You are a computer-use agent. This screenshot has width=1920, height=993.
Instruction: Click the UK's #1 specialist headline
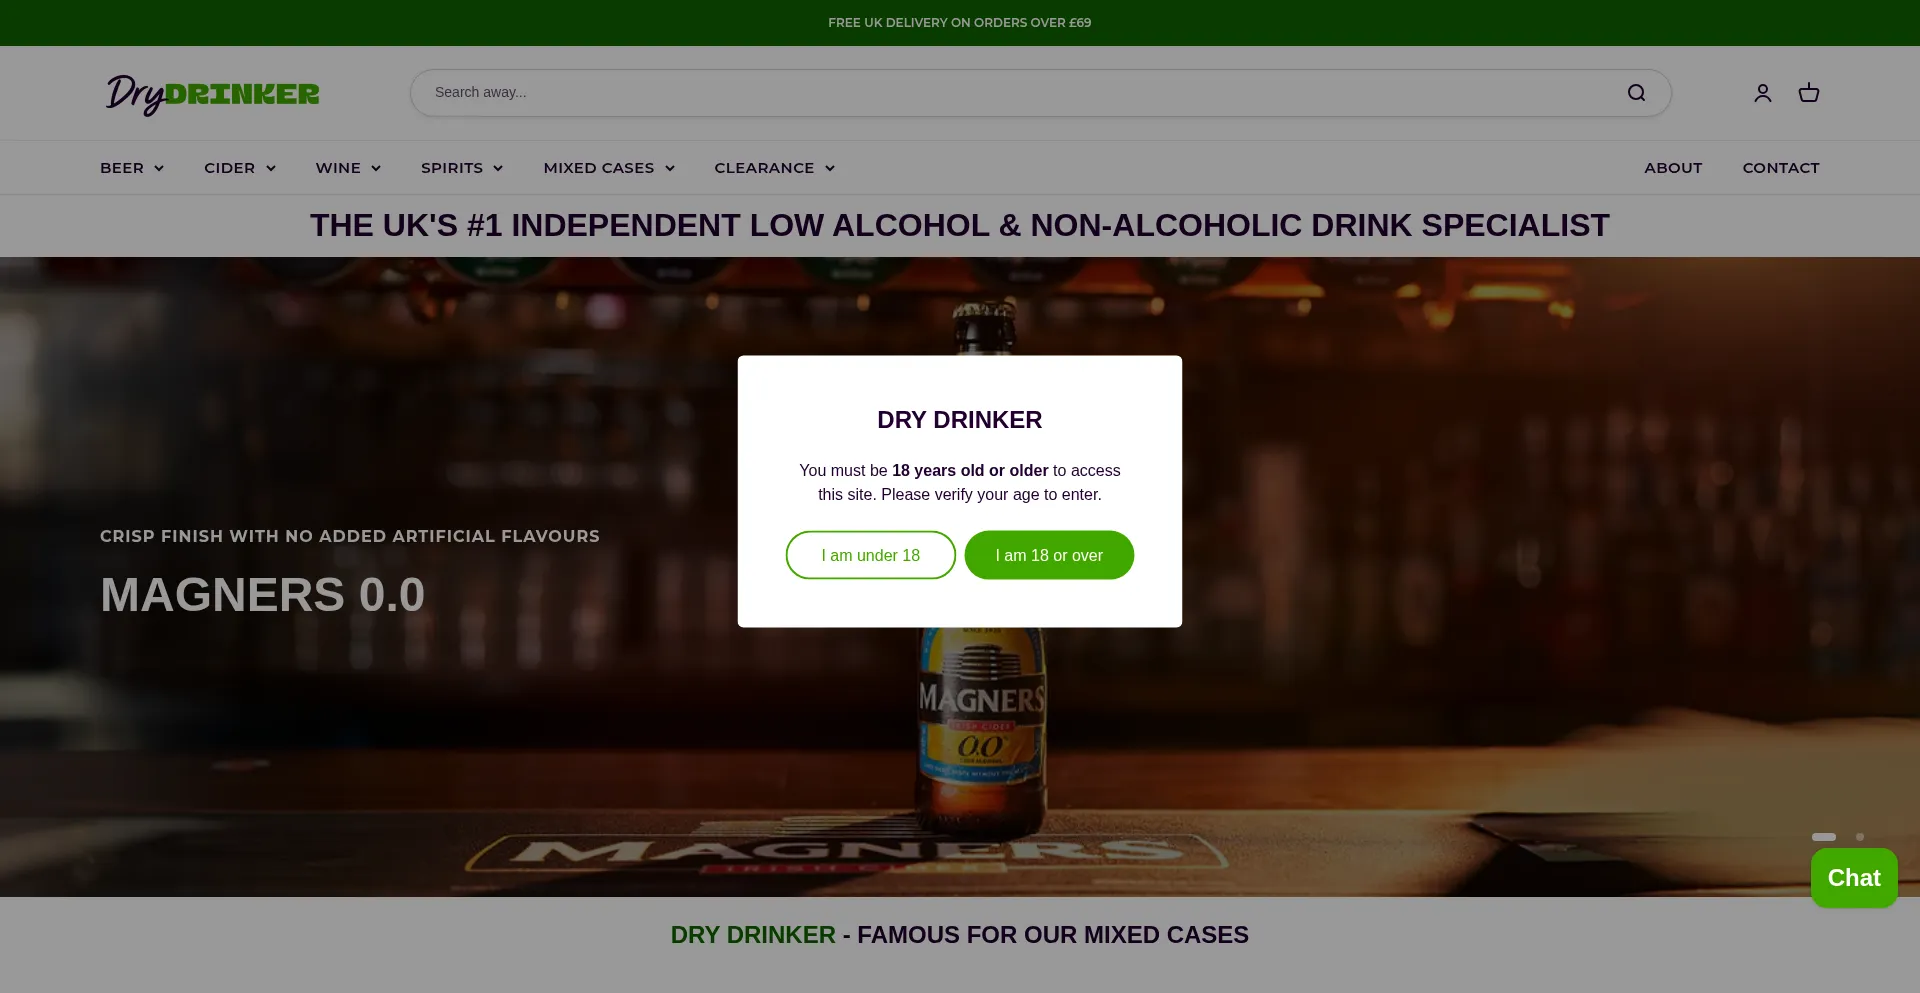[960, 226]
